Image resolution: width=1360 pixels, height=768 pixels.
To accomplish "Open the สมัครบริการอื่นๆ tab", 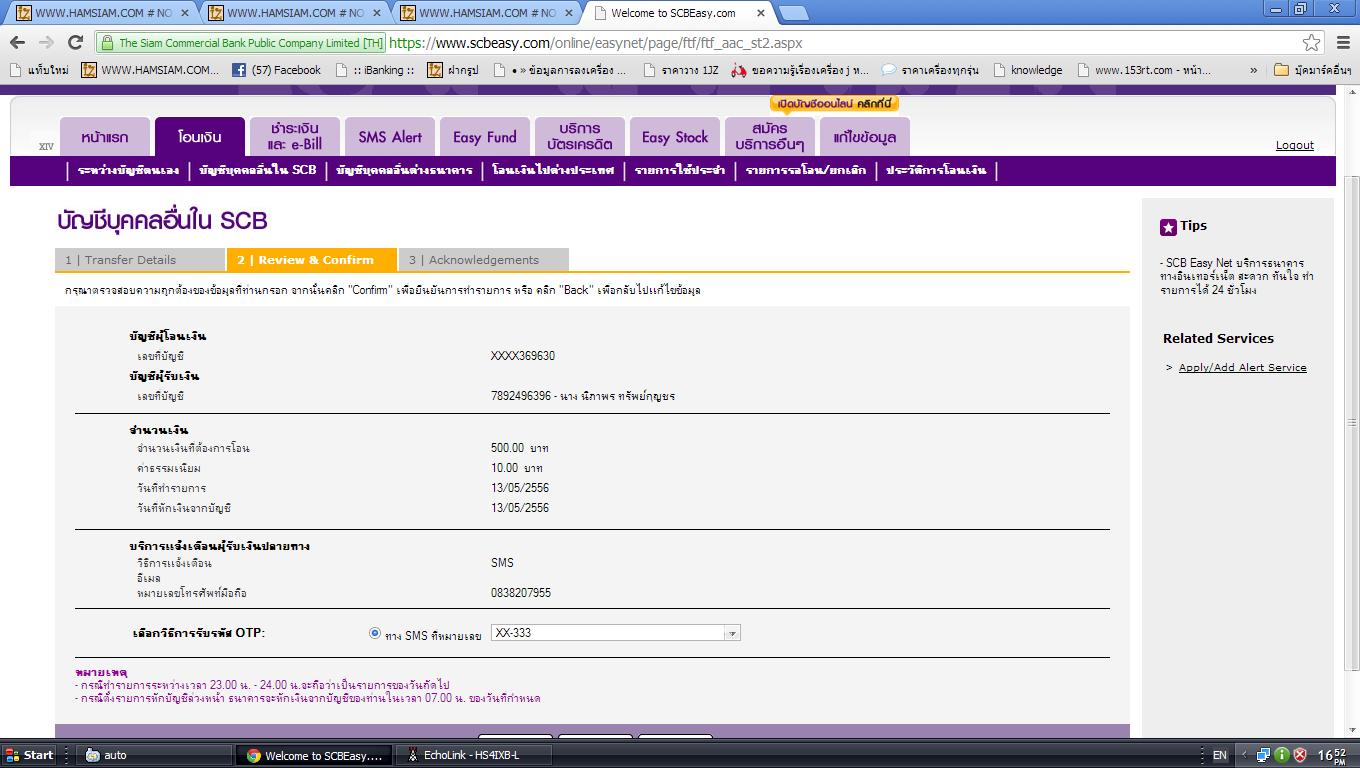I will [x=770, y=137].
